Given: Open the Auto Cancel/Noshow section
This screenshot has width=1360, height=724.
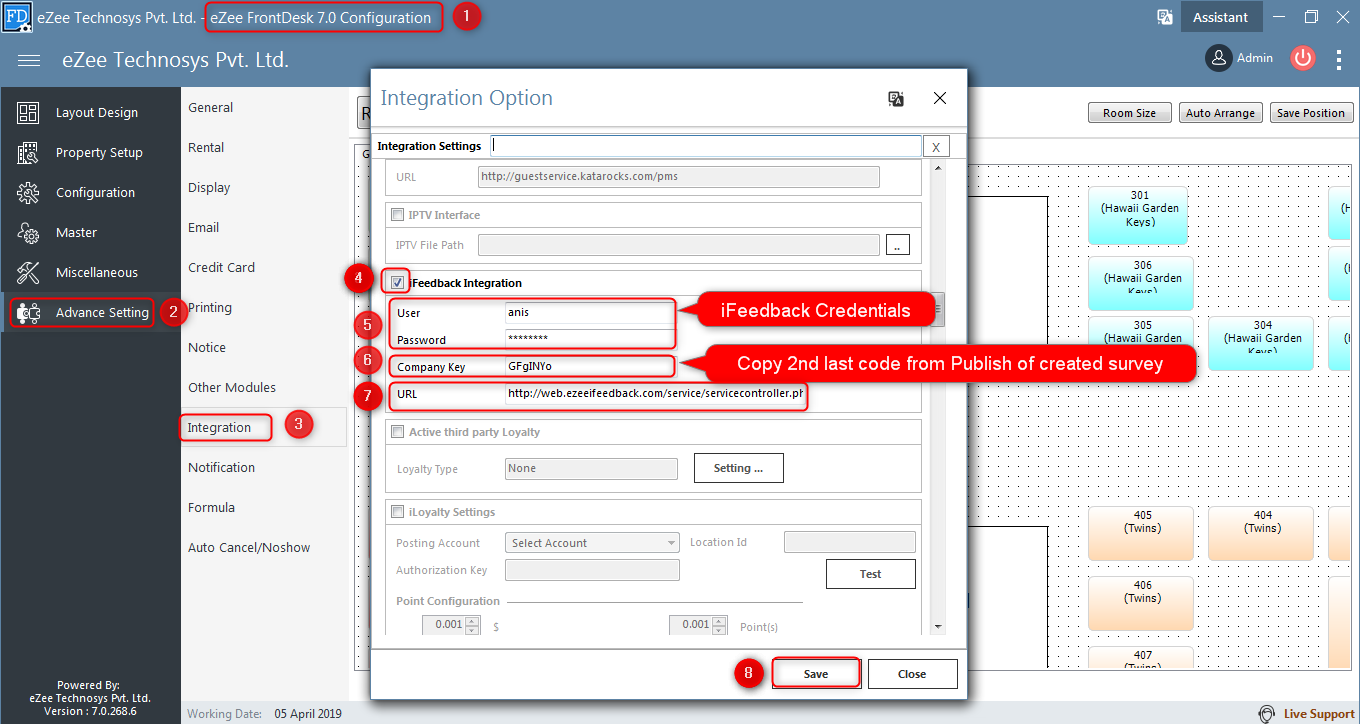Looking at the screenshot, I should pos(249,547).
